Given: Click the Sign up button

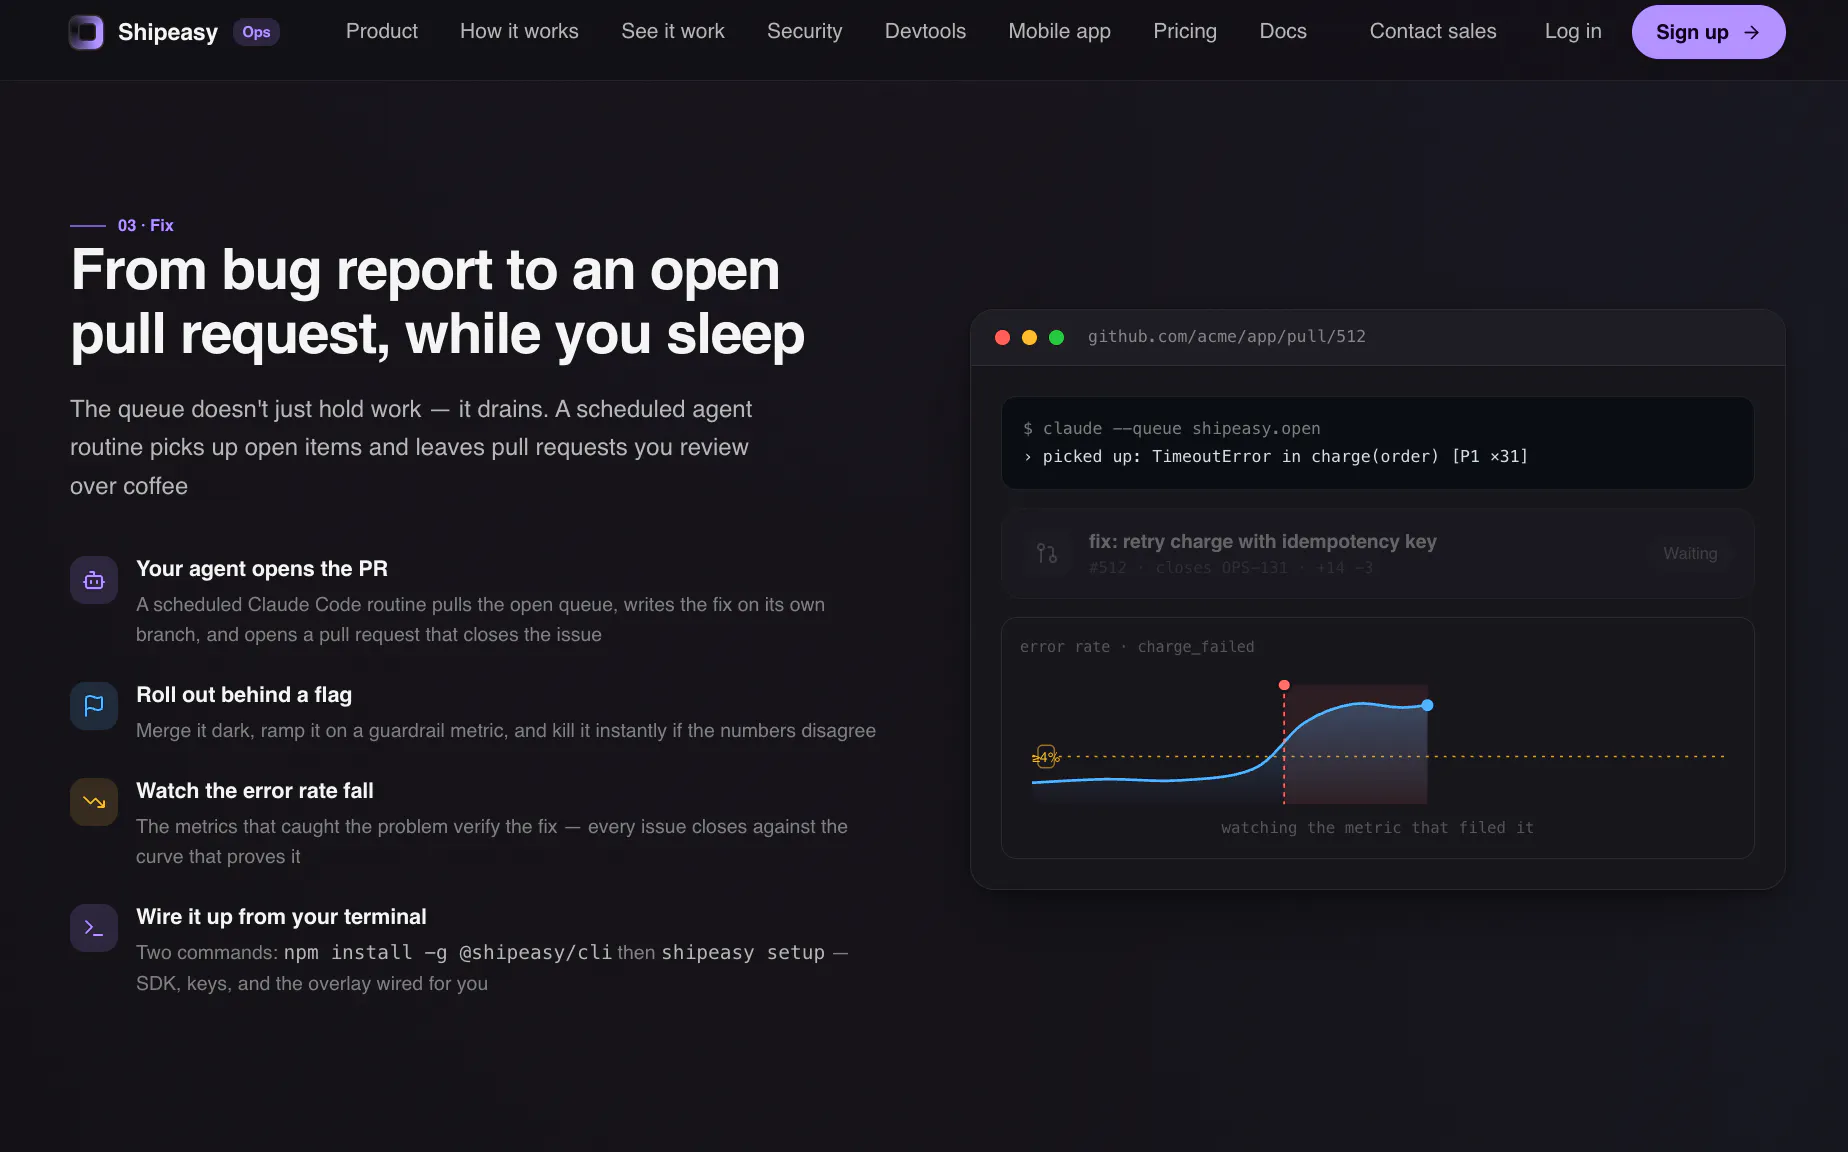Looking at the screenshot, I should click(x=1708, y=32).
